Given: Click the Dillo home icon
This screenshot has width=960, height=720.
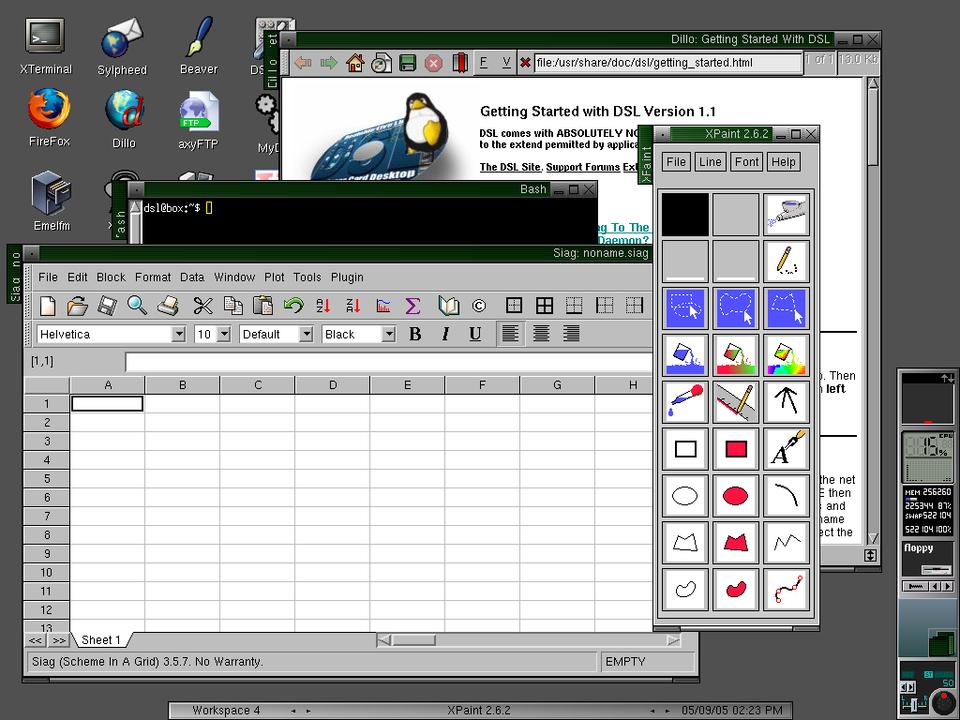Looking at the screenshot, I should (355, 63).
